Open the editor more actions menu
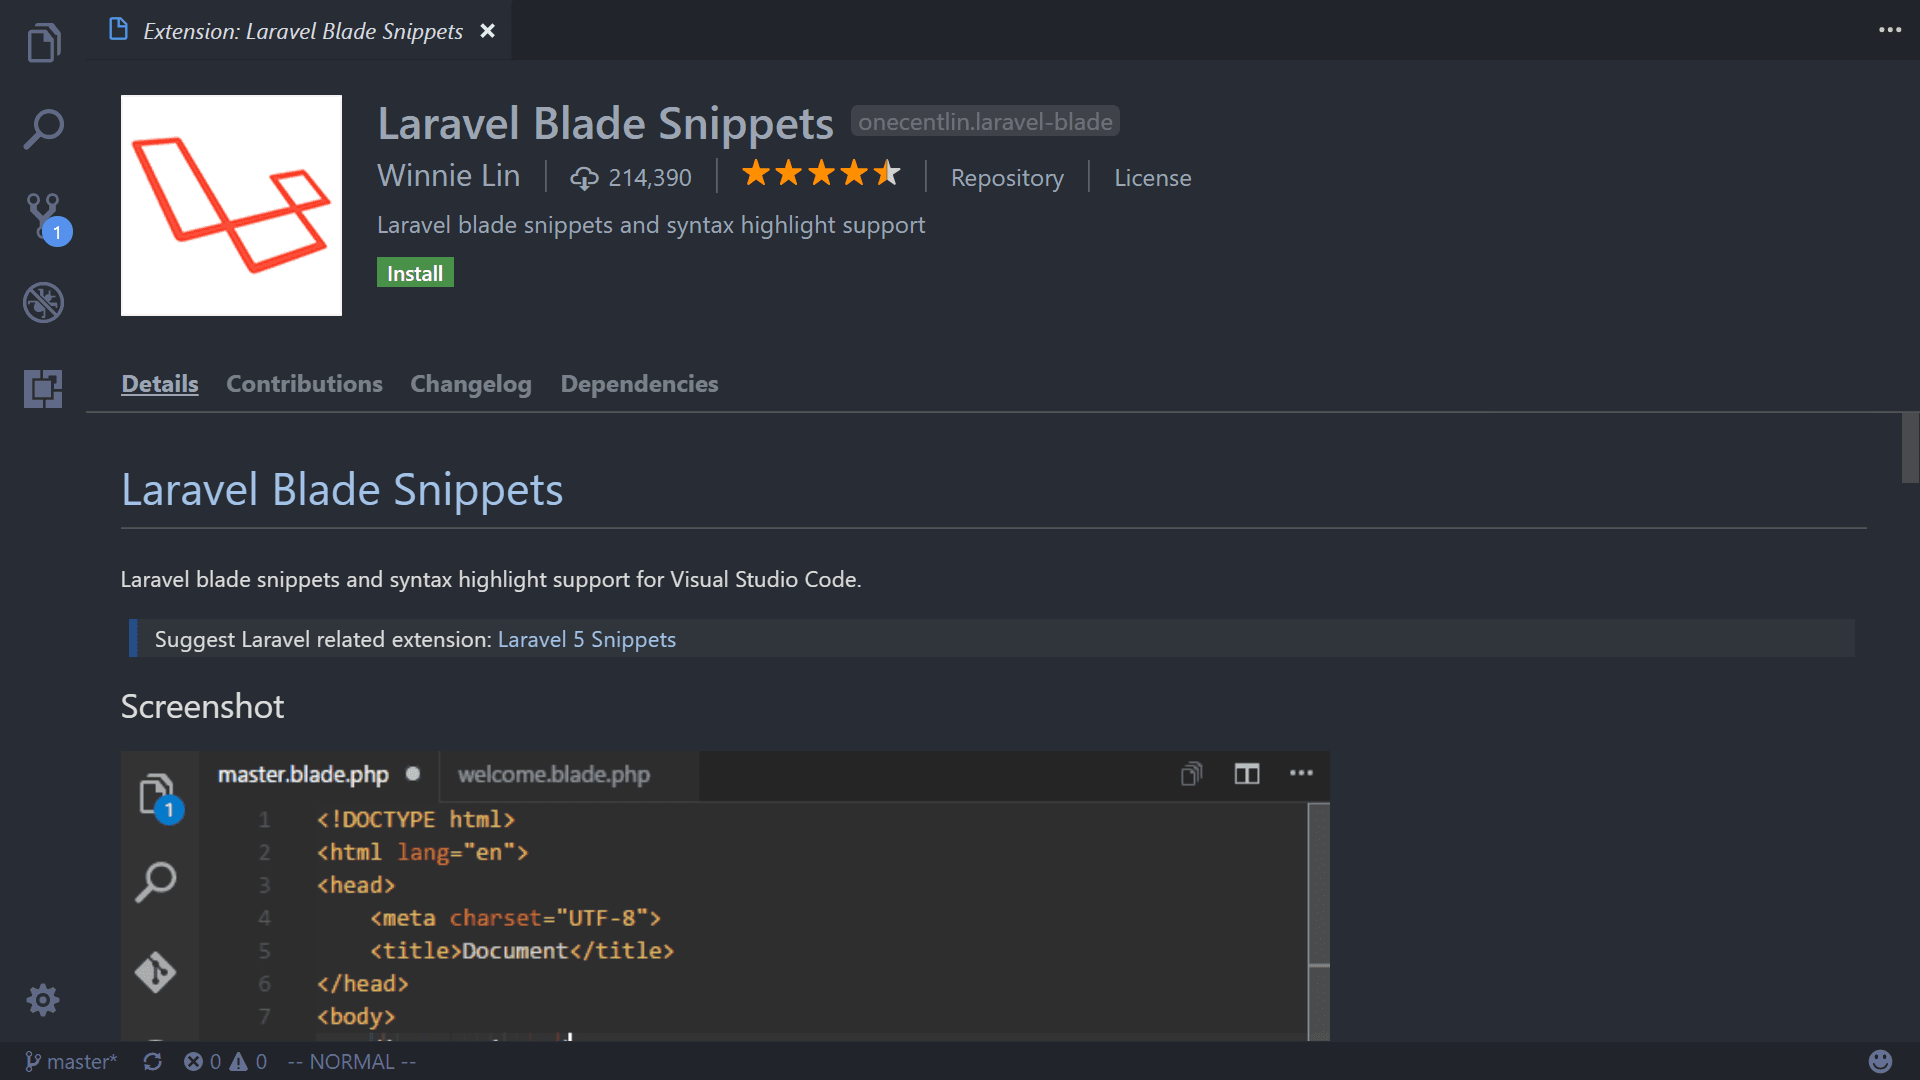 (x=1890, y=30)
